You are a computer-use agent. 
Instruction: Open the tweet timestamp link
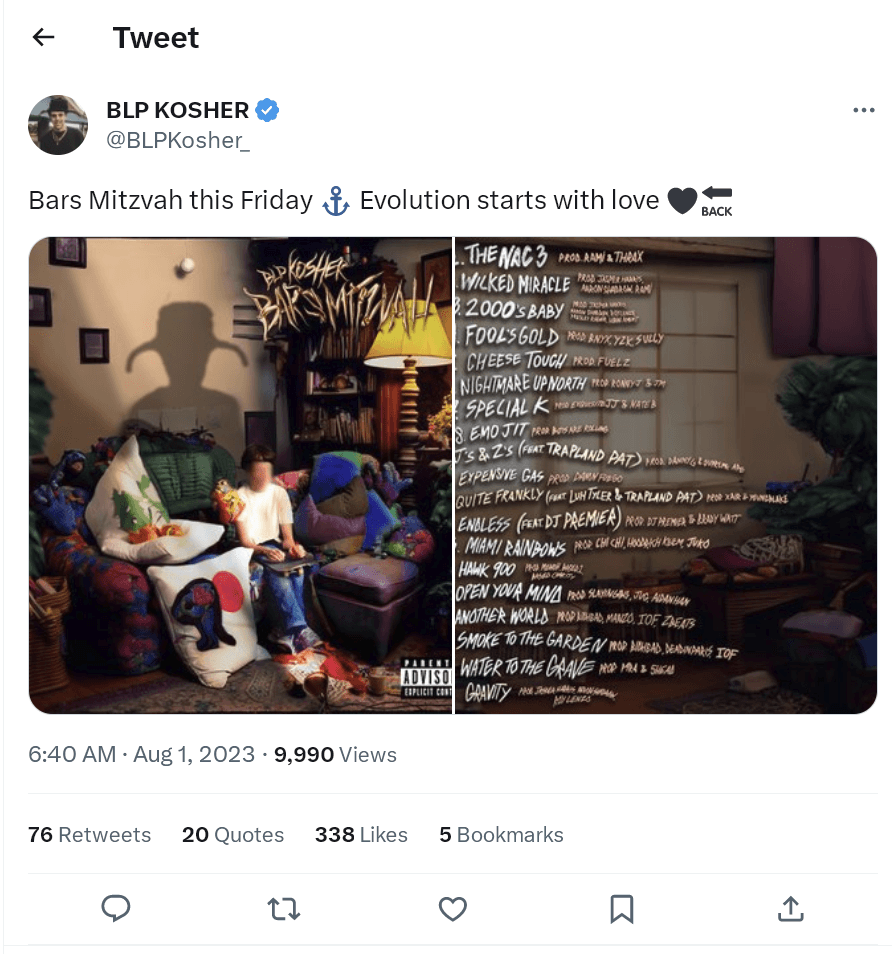[x=142, y=754]
